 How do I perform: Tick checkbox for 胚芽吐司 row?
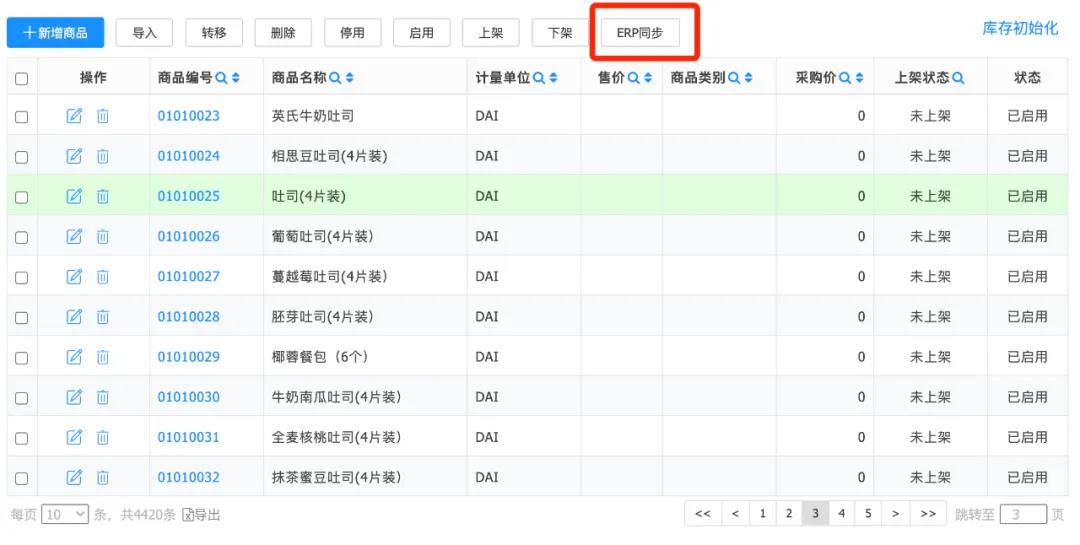tap(21, 318)
